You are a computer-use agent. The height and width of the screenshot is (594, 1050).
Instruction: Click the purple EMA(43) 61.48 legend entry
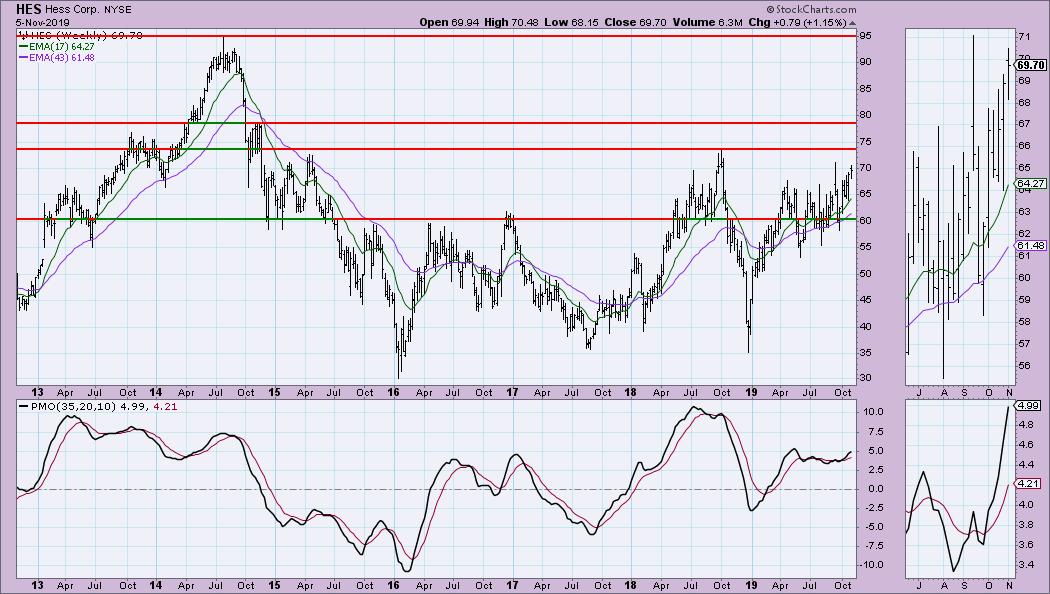(x=58, y=58)
